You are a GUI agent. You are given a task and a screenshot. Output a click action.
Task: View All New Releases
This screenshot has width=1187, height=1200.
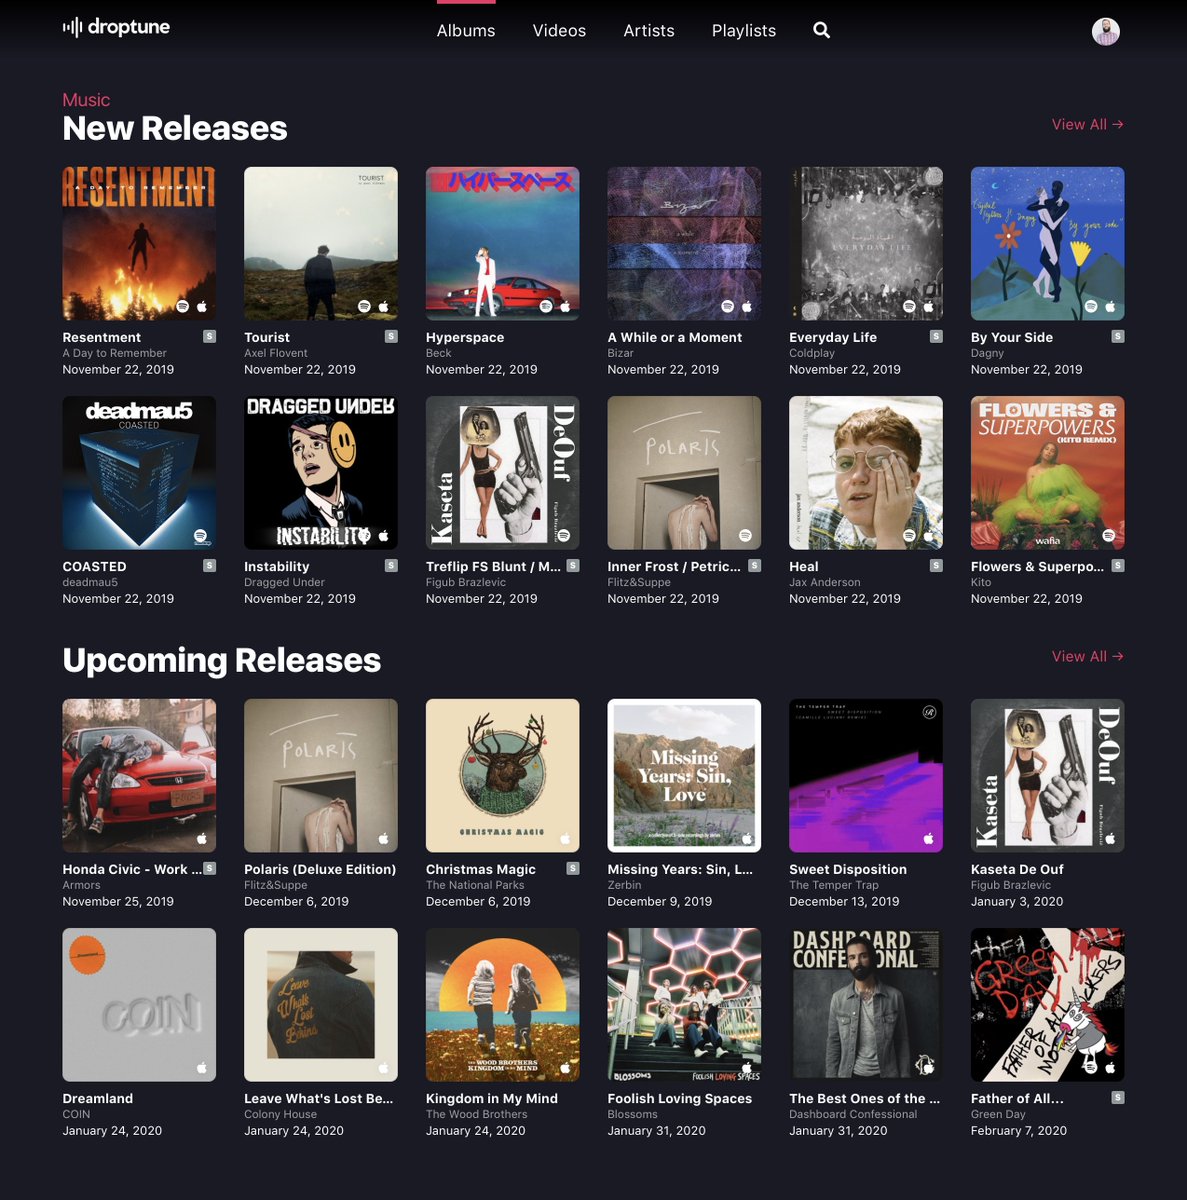tap(1087, 124)
